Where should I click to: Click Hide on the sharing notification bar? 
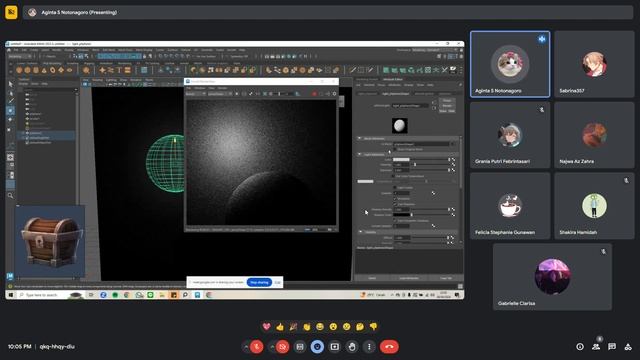[x=278, y=282]
